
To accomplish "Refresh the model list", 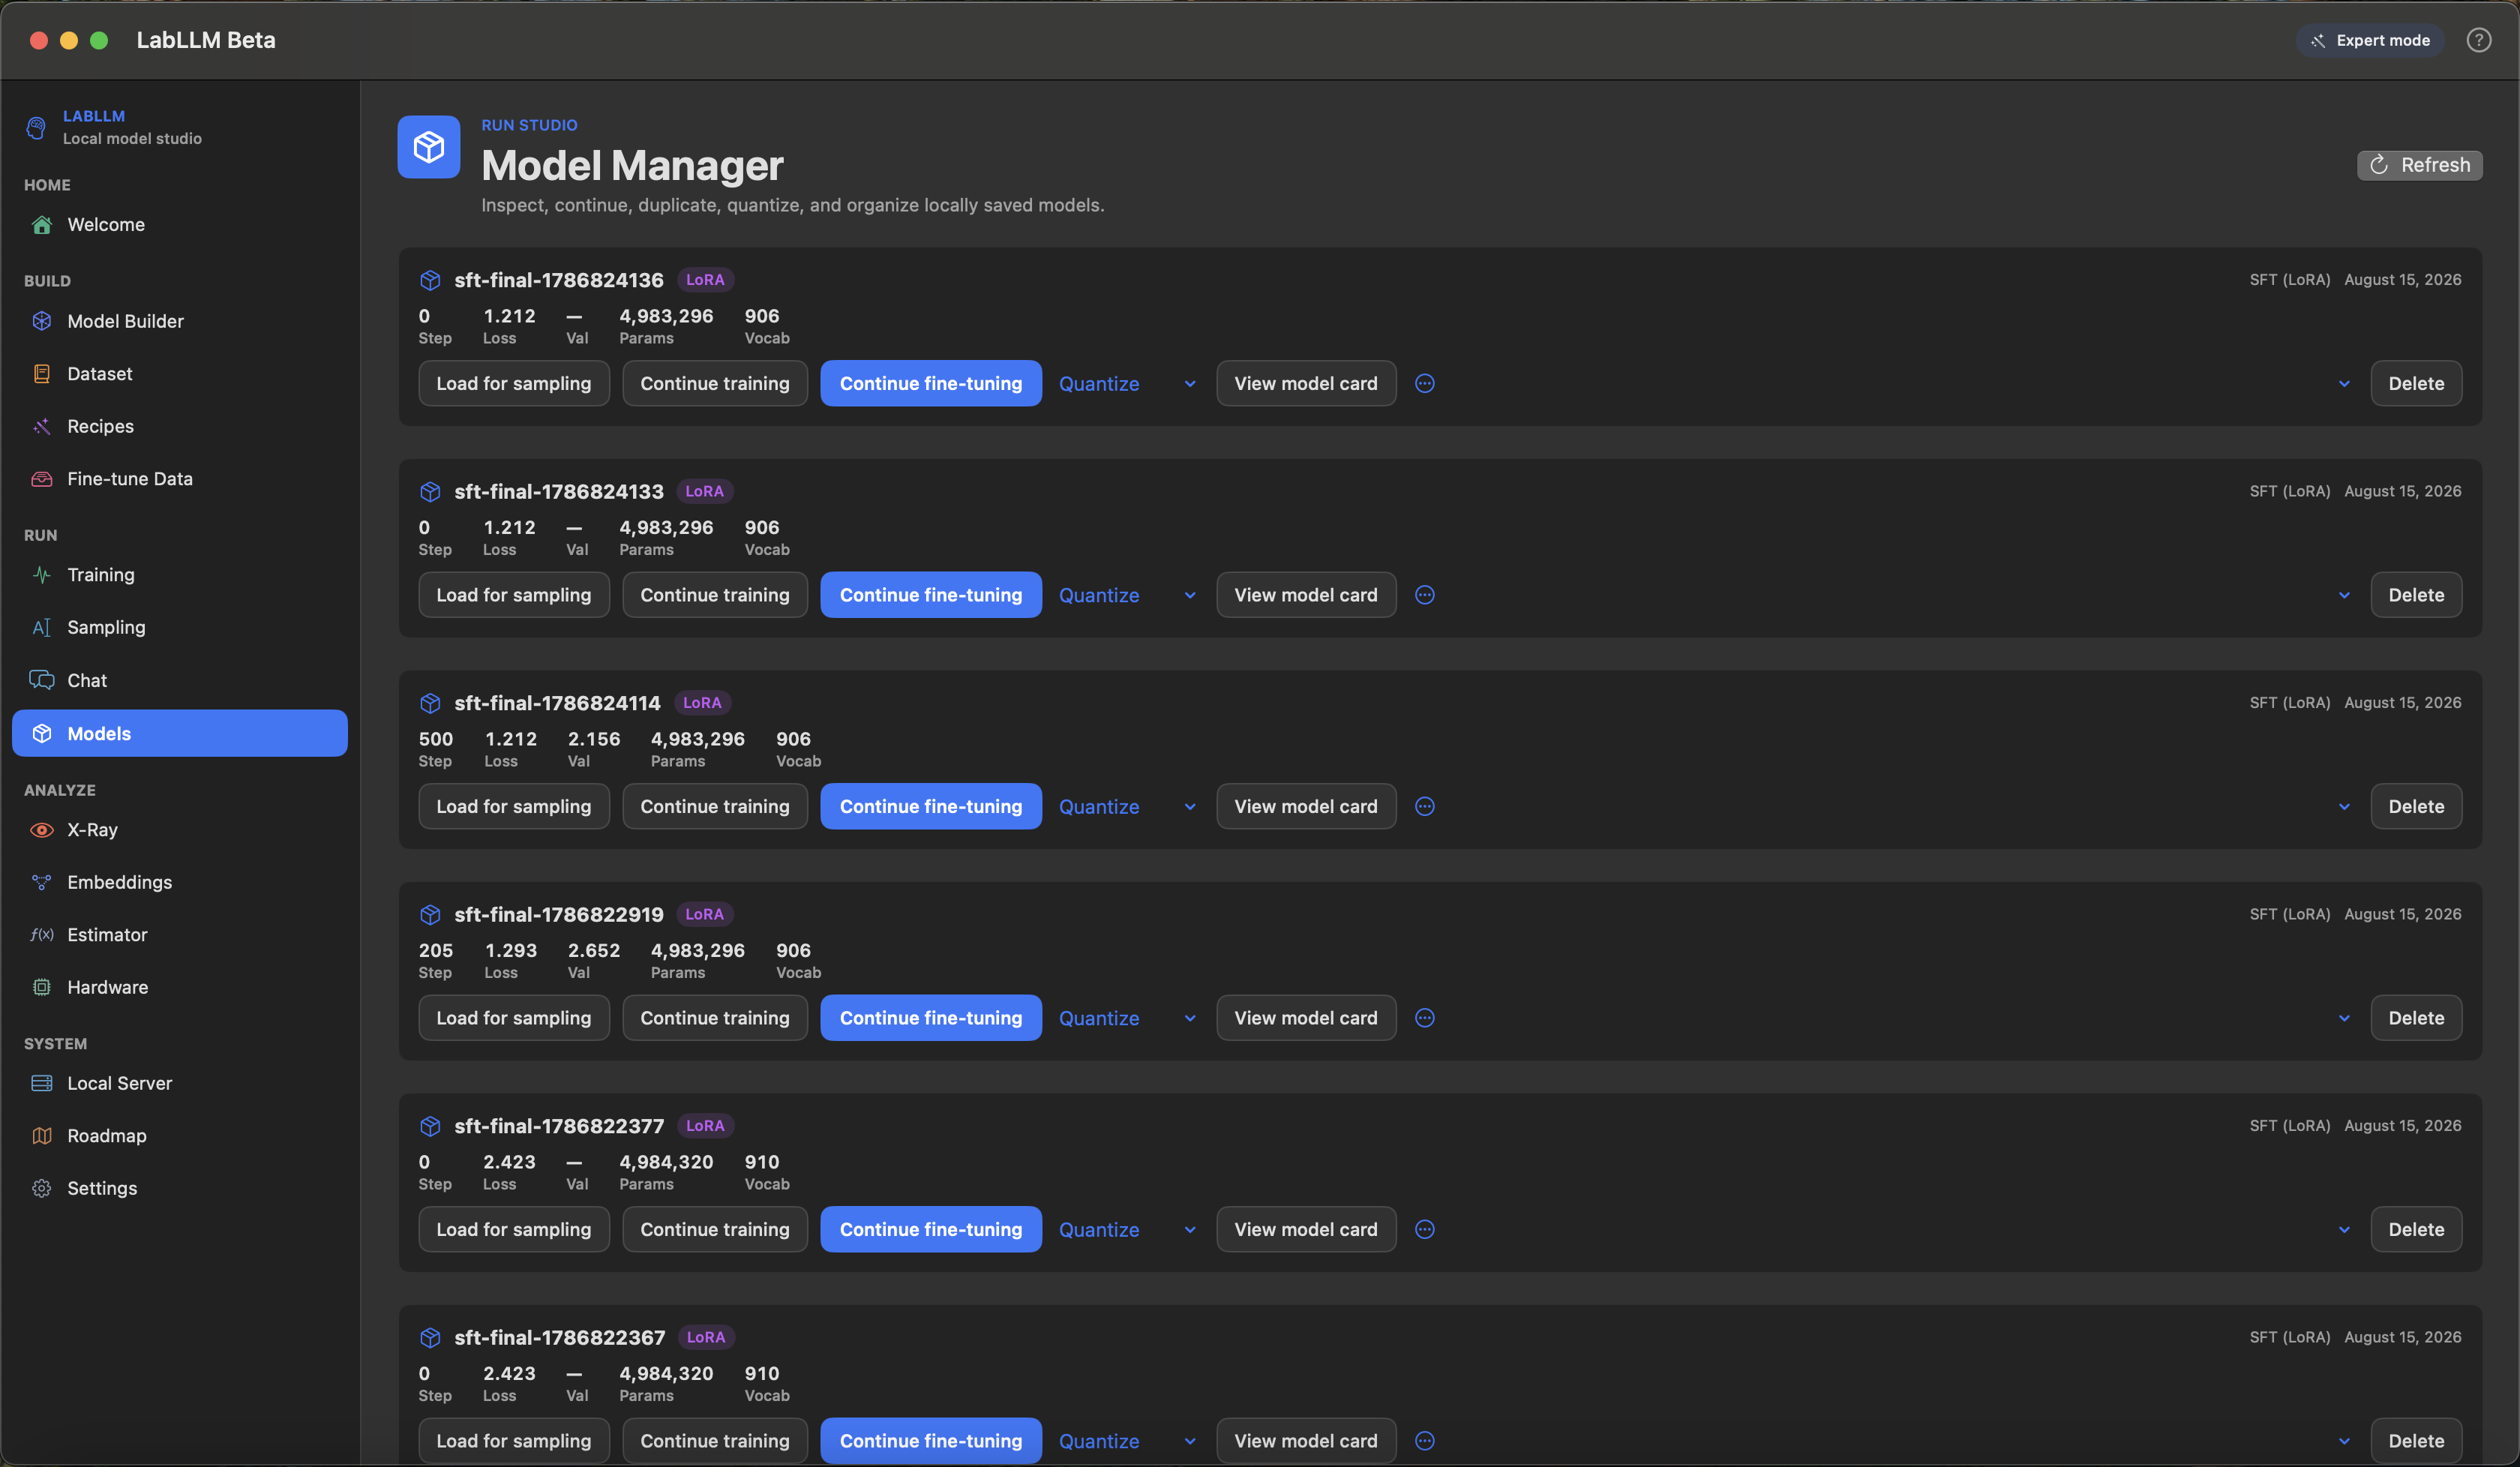I will [x=2419, y=165].
